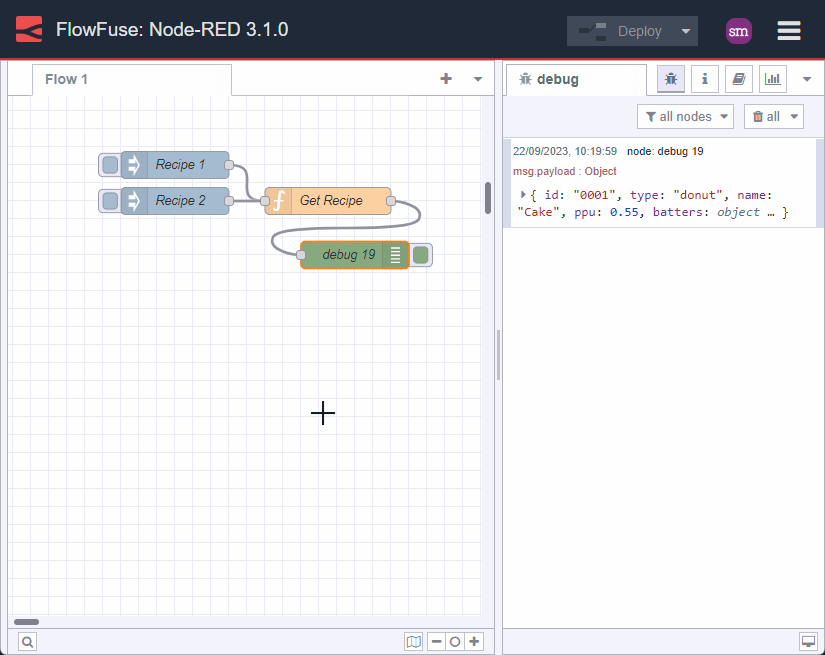Click the search magnifier in bottom-left corner
This screenshot has width=825, height=655.
(x=27, y=641)
